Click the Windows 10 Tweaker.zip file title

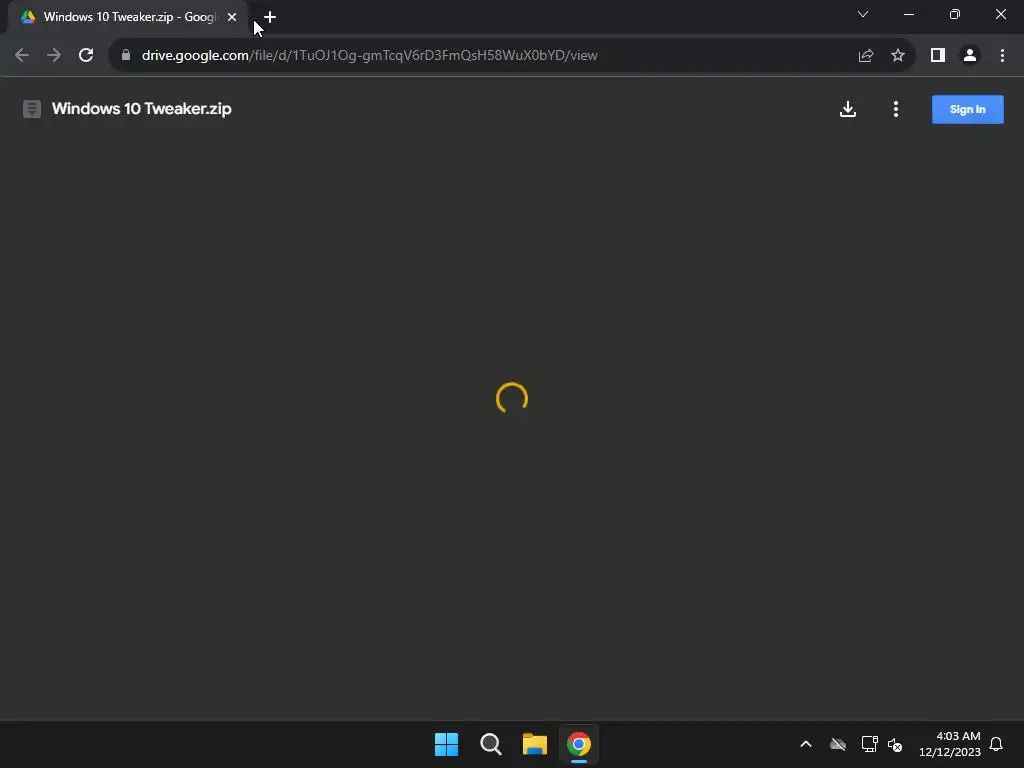[142, 108]
